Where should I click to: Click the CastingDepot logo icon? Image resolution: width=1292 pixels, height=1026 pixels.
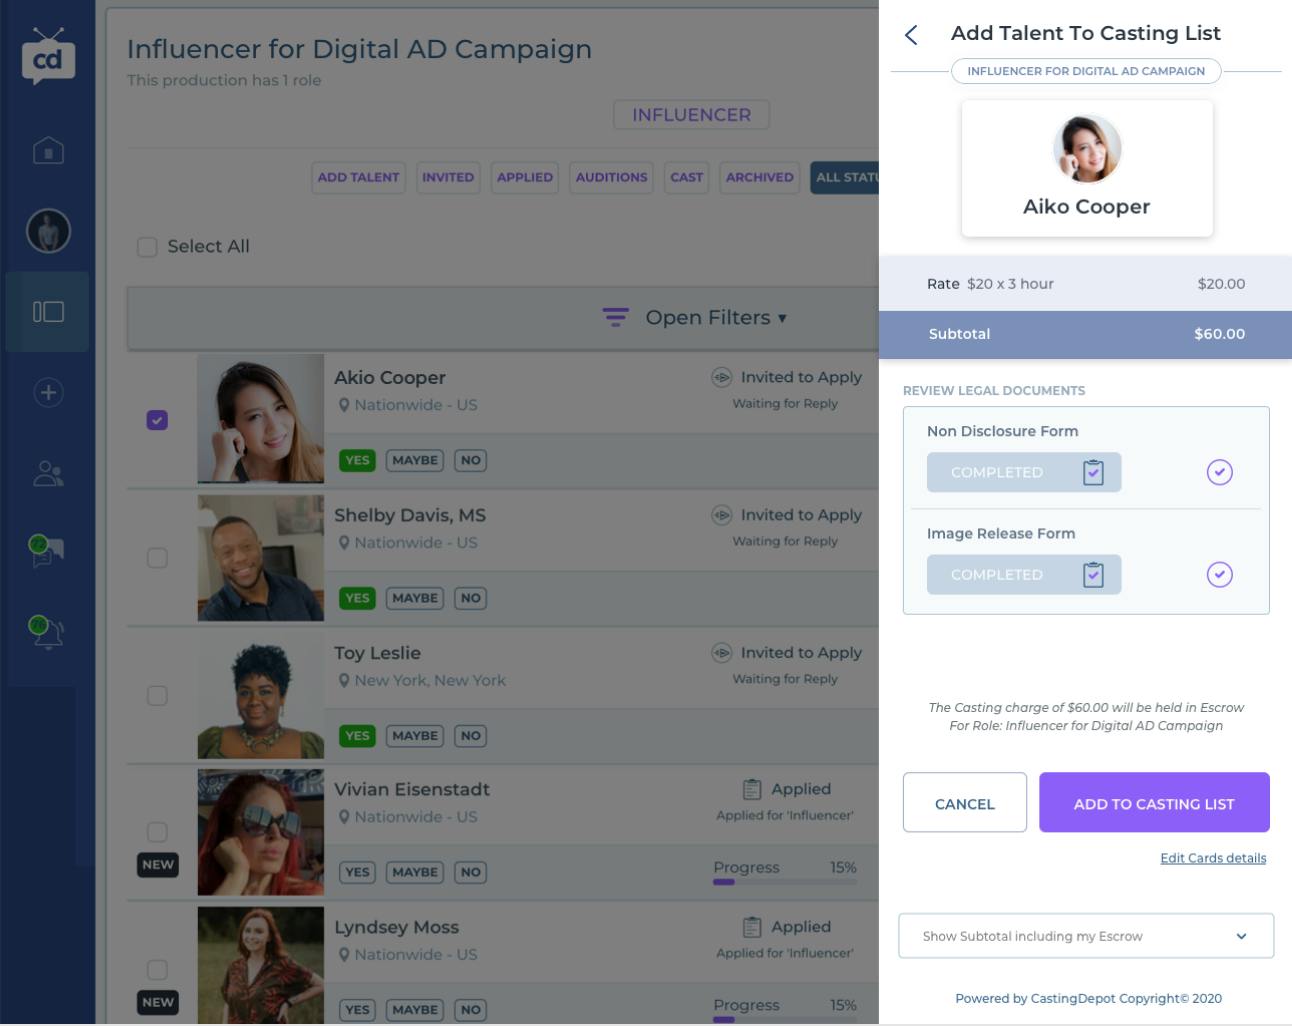click(48, 58)
